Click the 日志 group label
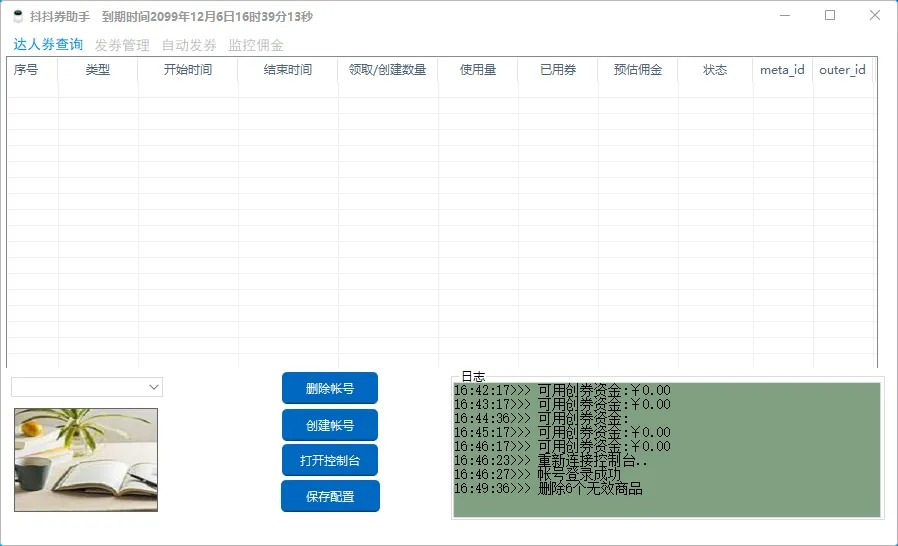898x546 pixels. pyautogui.click(x=473, y=376)
